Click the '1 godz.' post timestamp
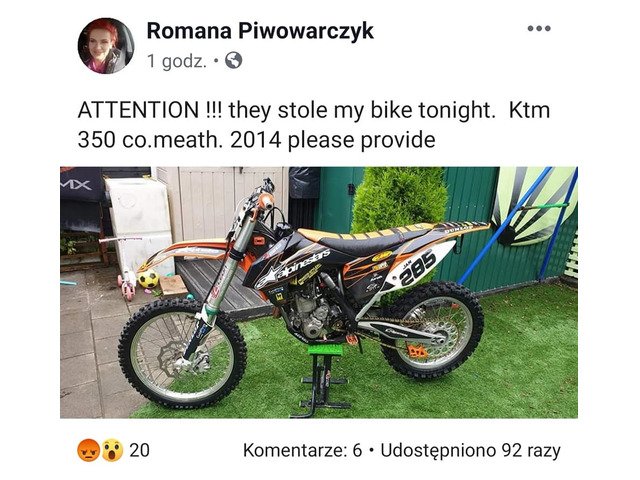The image size is (640, 480). (x=176, y=61)
